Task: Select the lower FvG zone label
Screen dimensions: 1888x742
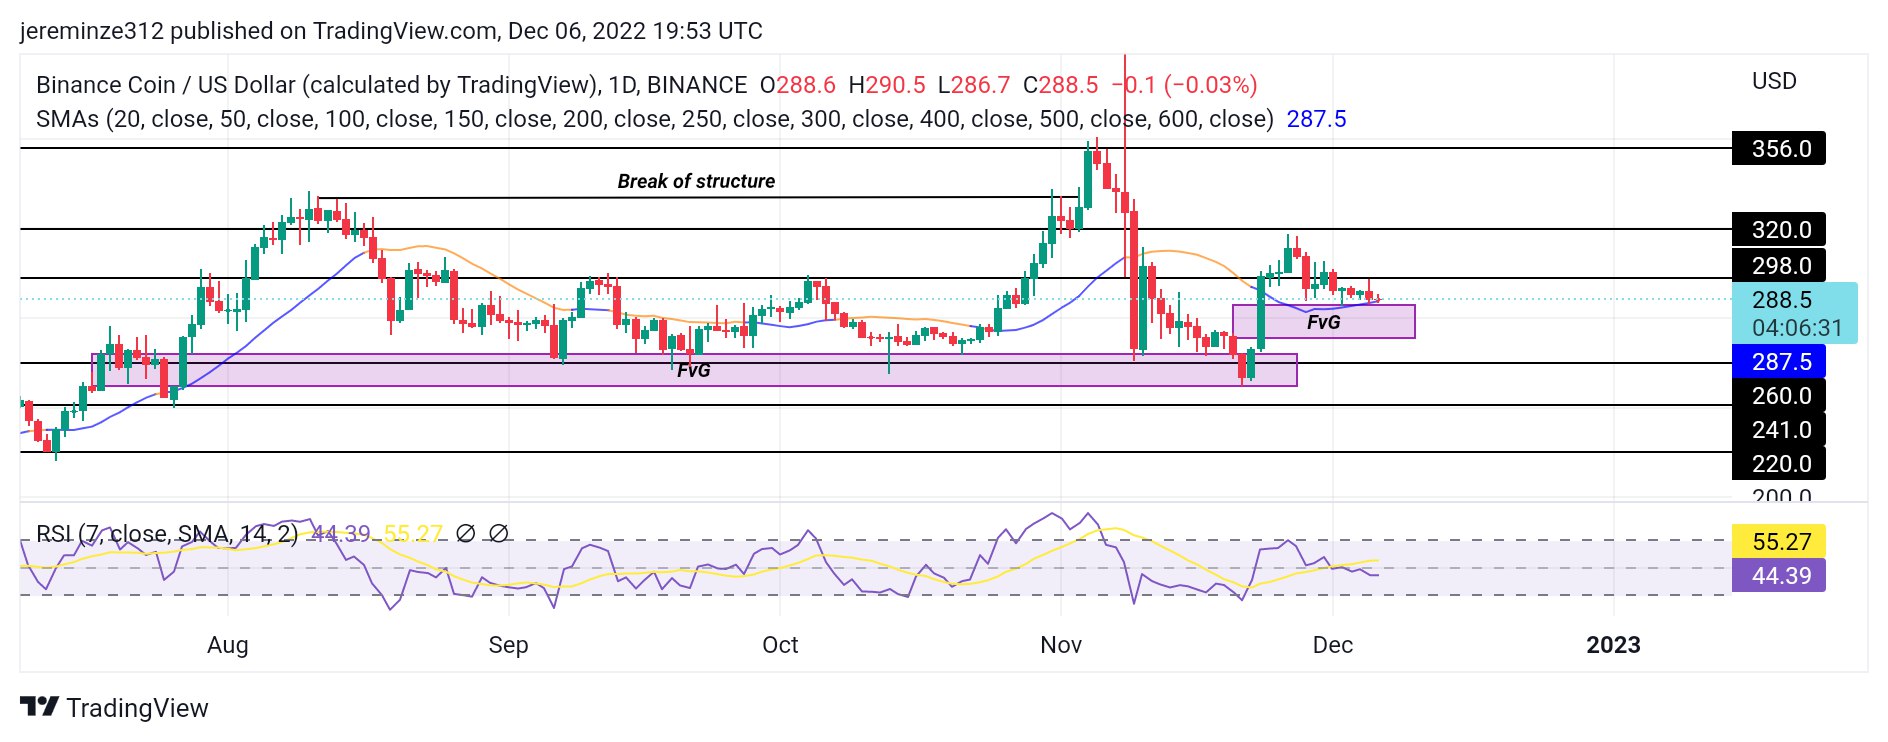Action: pyautogui.click(x=693, y=371)
